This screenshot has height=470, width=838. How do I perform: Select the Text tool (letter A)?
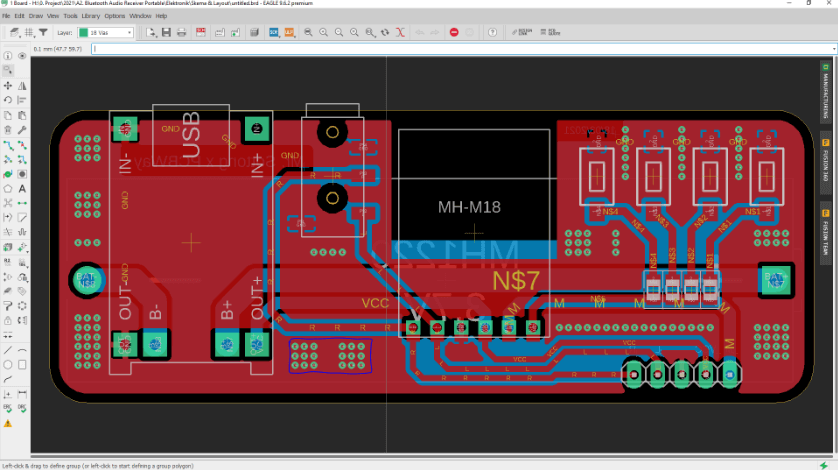click(22, 188)
